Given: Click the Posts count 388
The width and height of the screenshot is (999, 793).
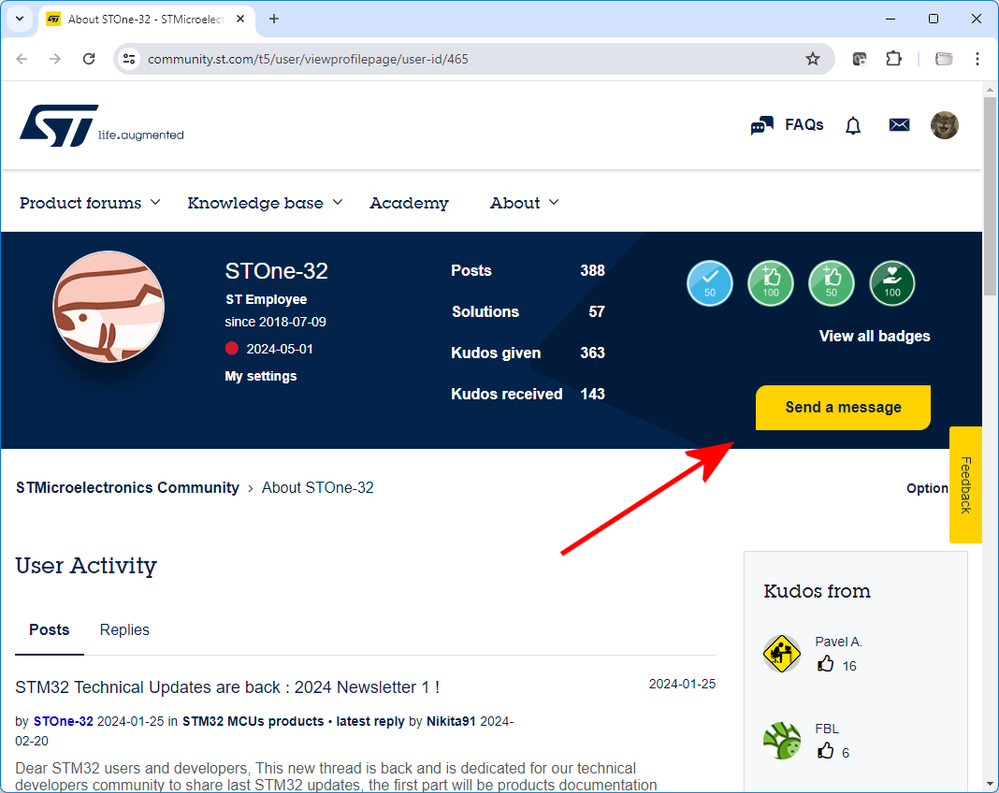Looking at the screenshot, I should click(x=592, y=270).
